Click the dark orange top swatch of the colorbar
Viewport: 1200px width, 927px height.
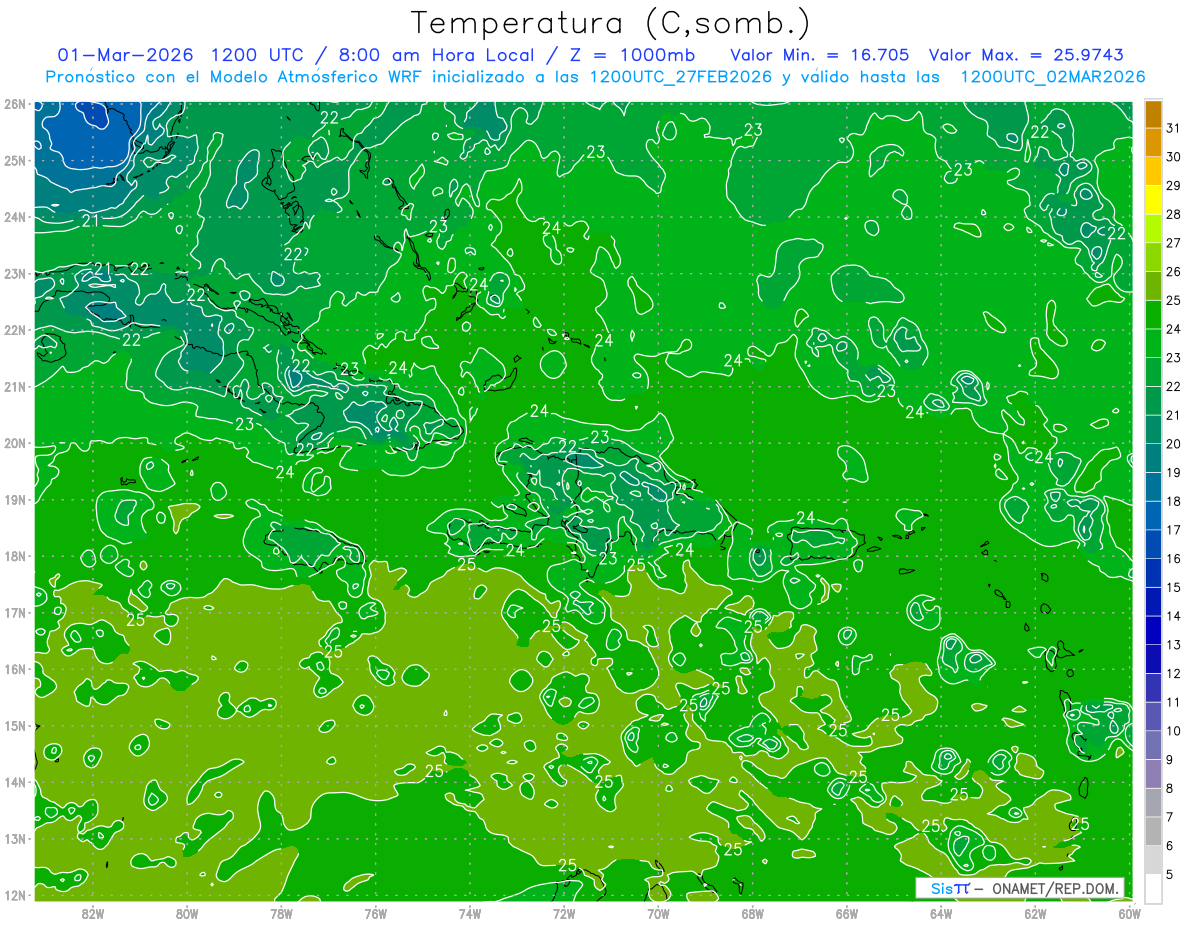tap(1153, 114)
